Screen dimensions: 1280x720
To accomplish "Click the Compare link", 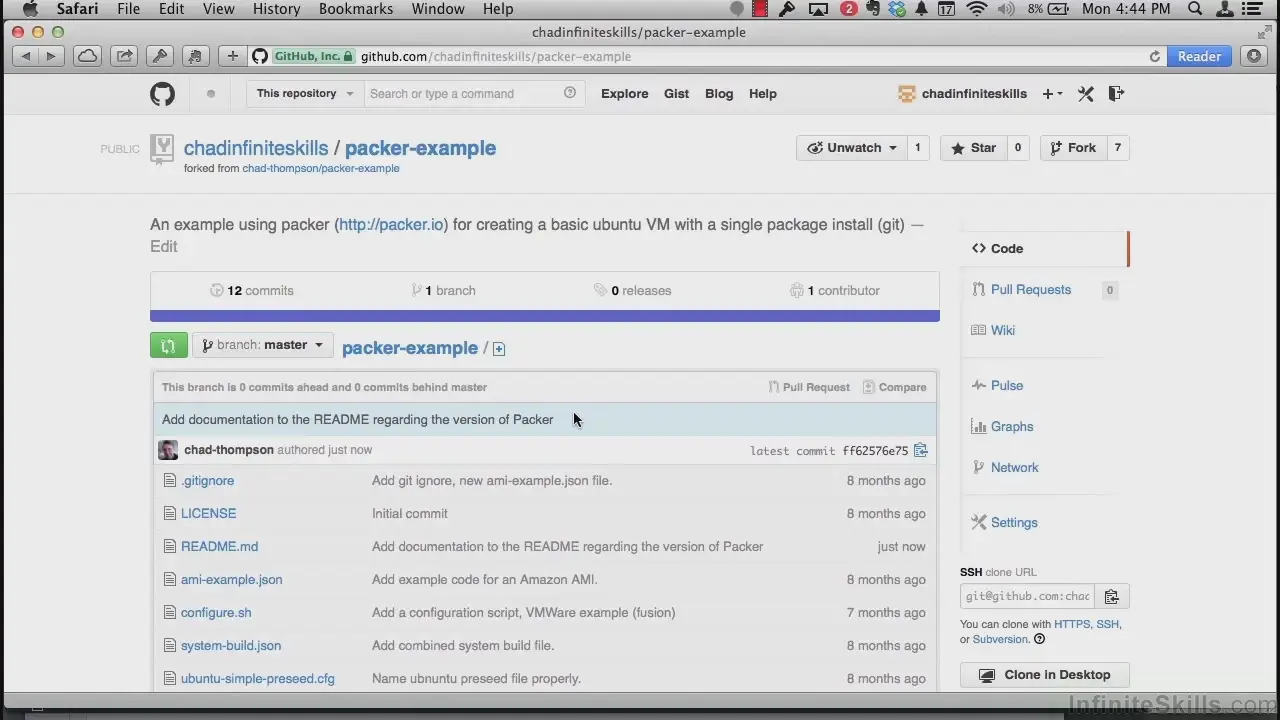I will 894,387.
